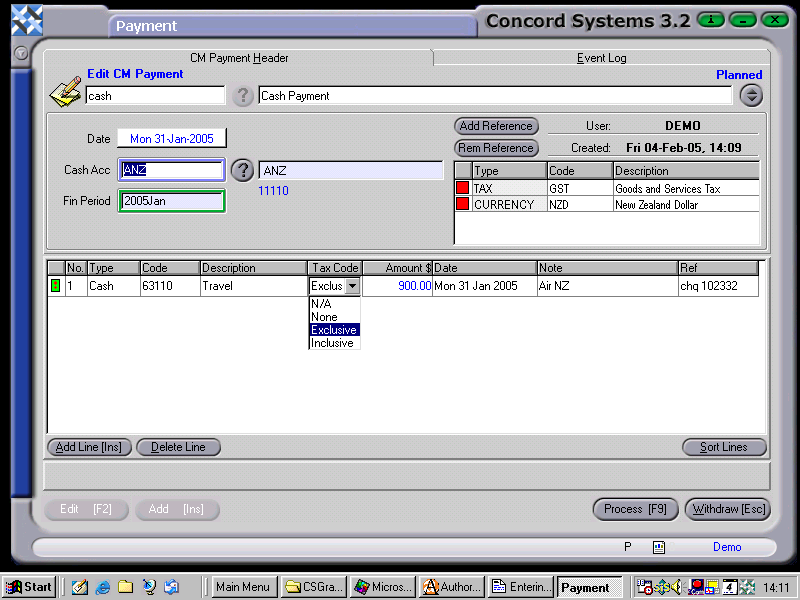Click the circled icon on left sidebar edge
The image size is (800, 600).
(19, 54)
